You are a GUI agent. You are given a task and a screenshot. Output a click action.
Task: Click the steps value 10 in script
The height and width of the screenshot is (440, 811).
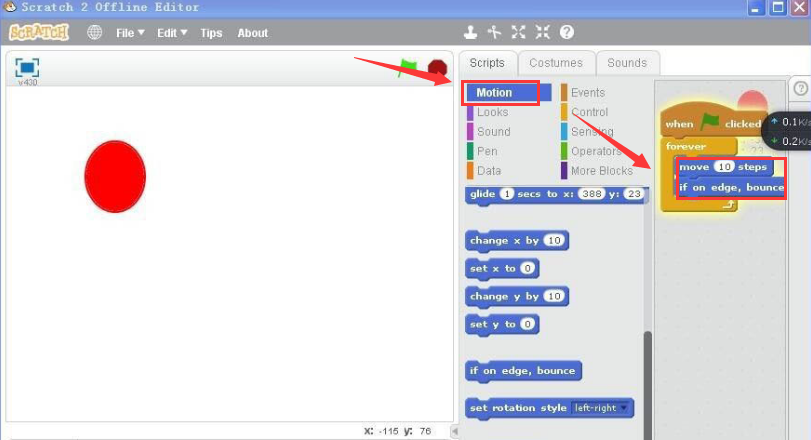[x=724, y=166]
